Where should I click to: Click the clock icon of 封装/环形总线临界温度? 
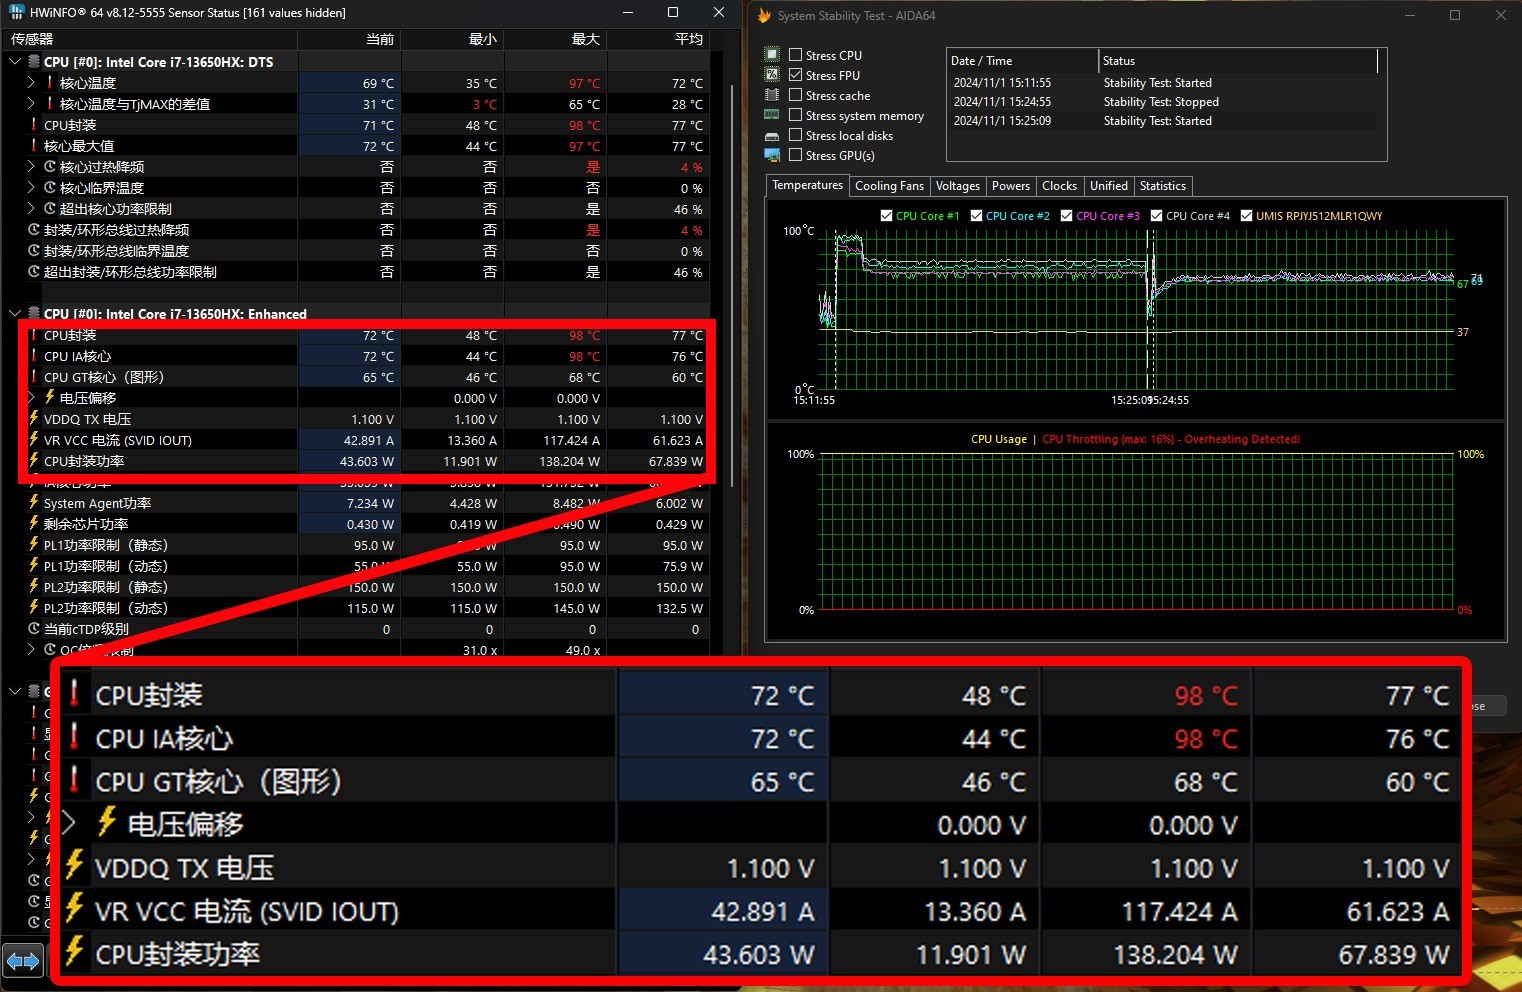(34, 251)
